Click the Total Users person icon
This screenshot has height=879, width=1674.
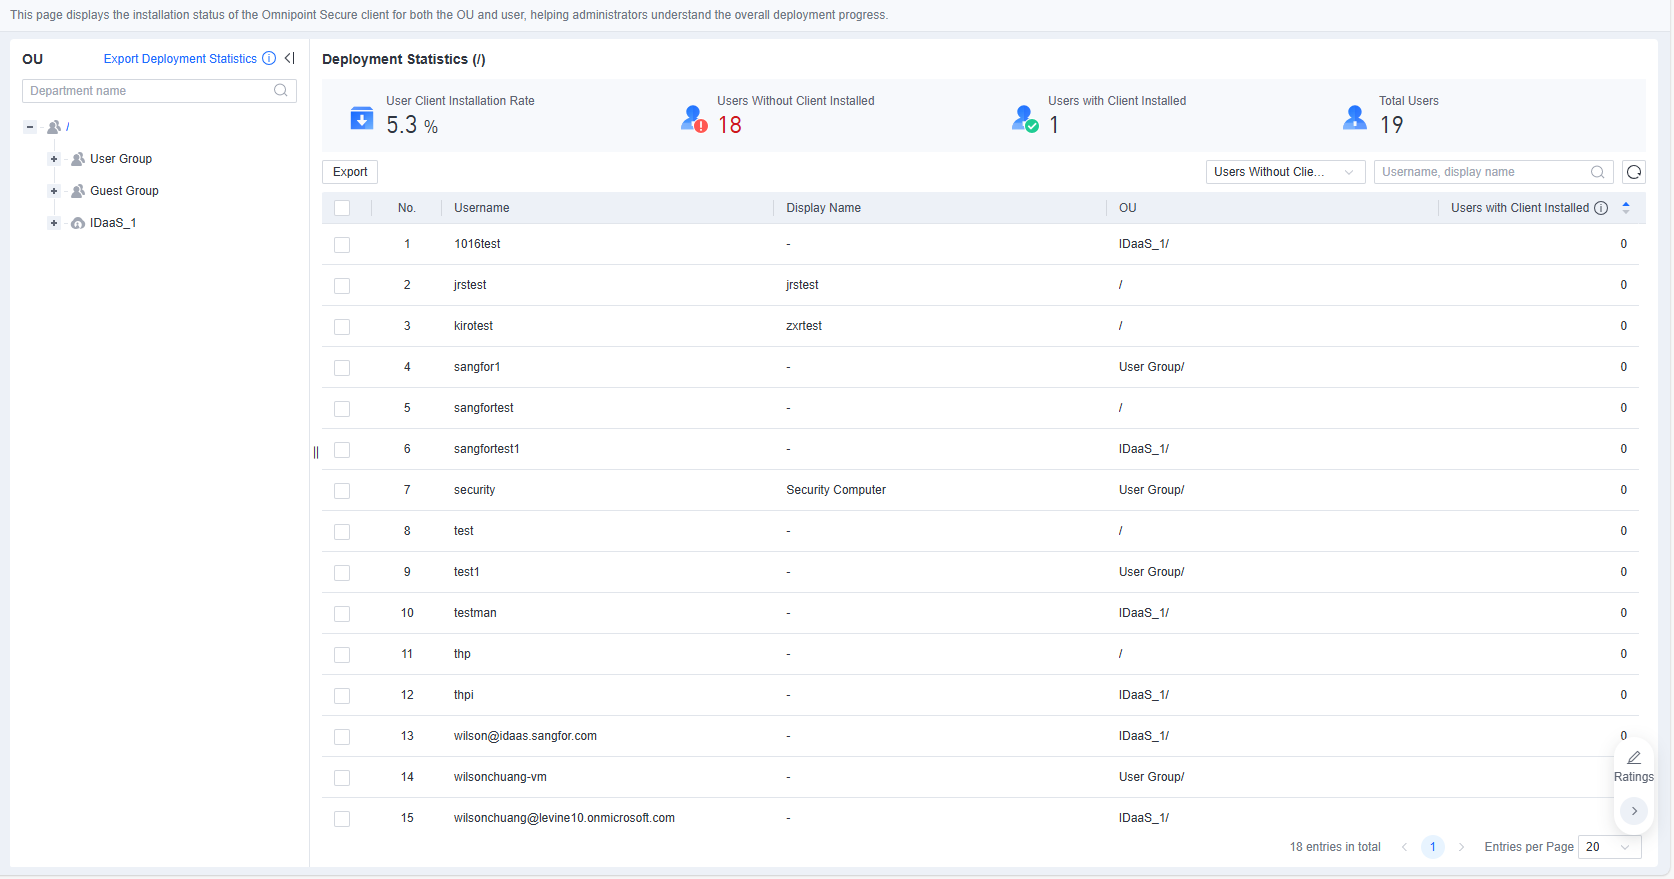point(1355,118)
